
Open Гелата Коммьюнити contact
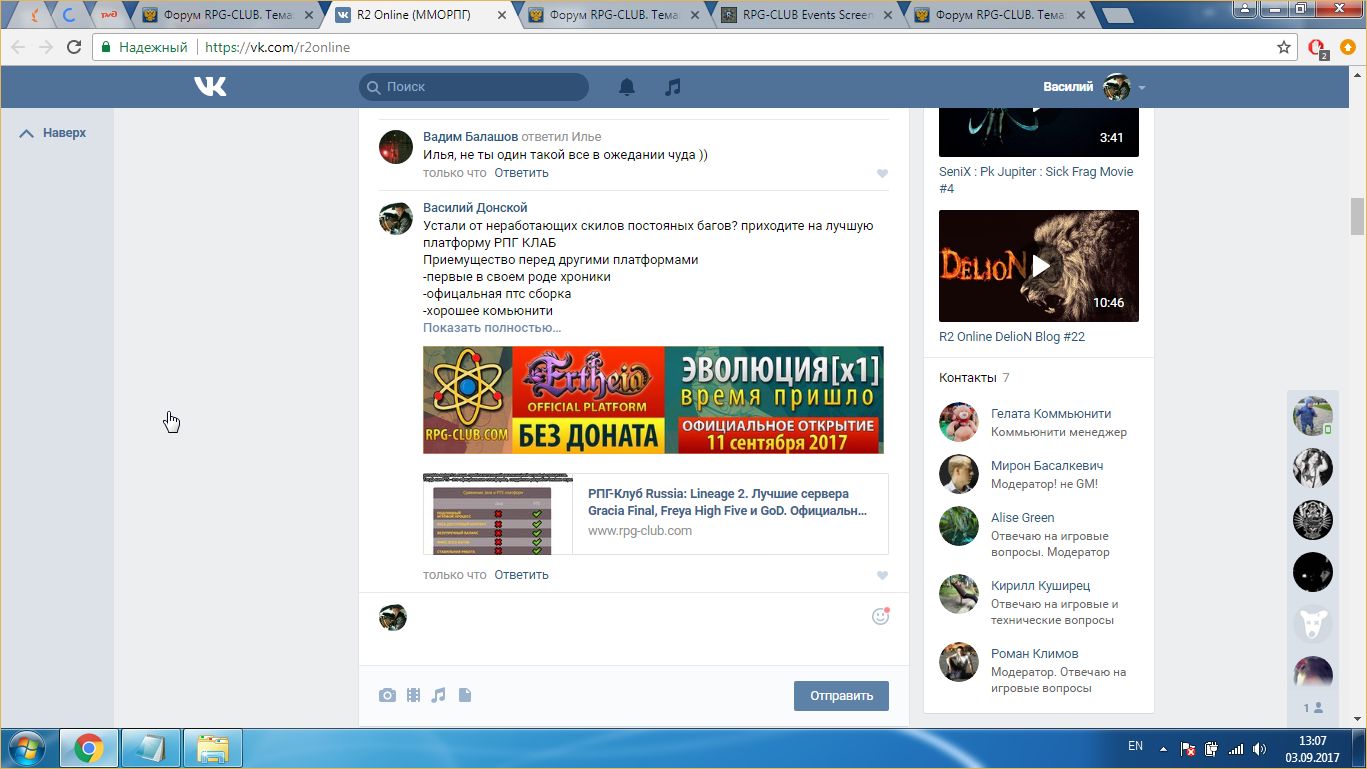tap(1051, 414)
